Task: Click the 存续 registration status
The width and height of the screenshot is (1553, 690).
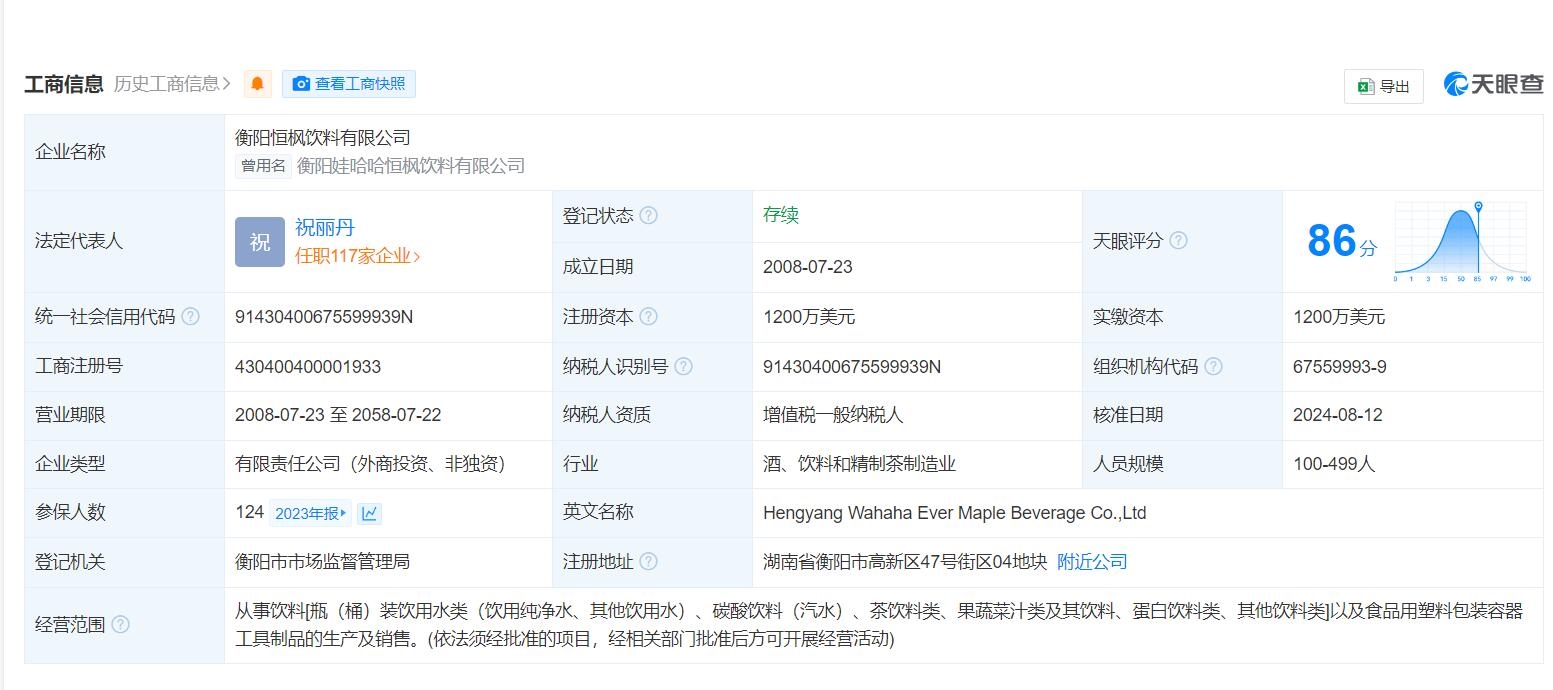Action: 781,215
